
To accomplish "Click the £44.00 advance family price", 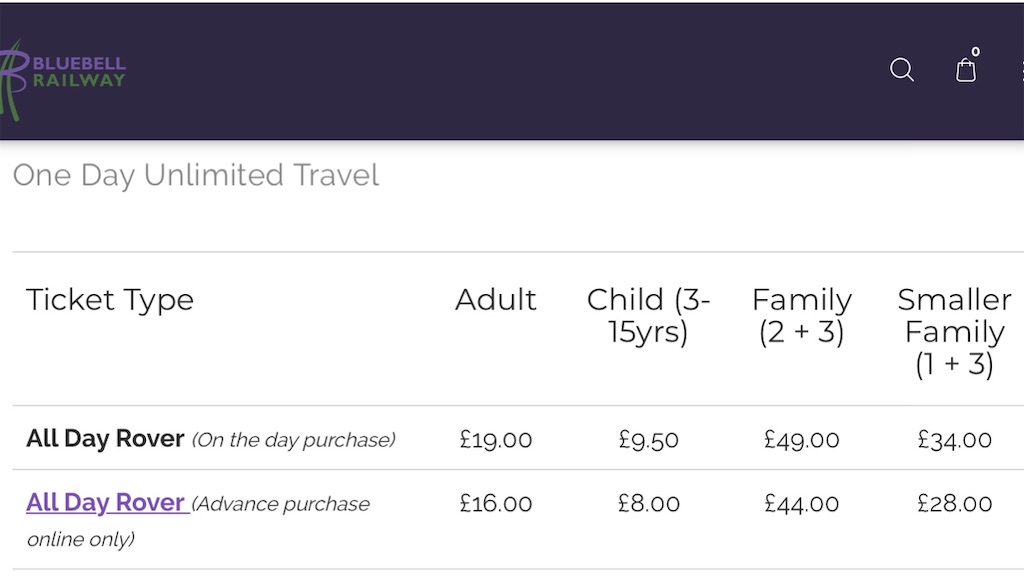I will 802,503.
